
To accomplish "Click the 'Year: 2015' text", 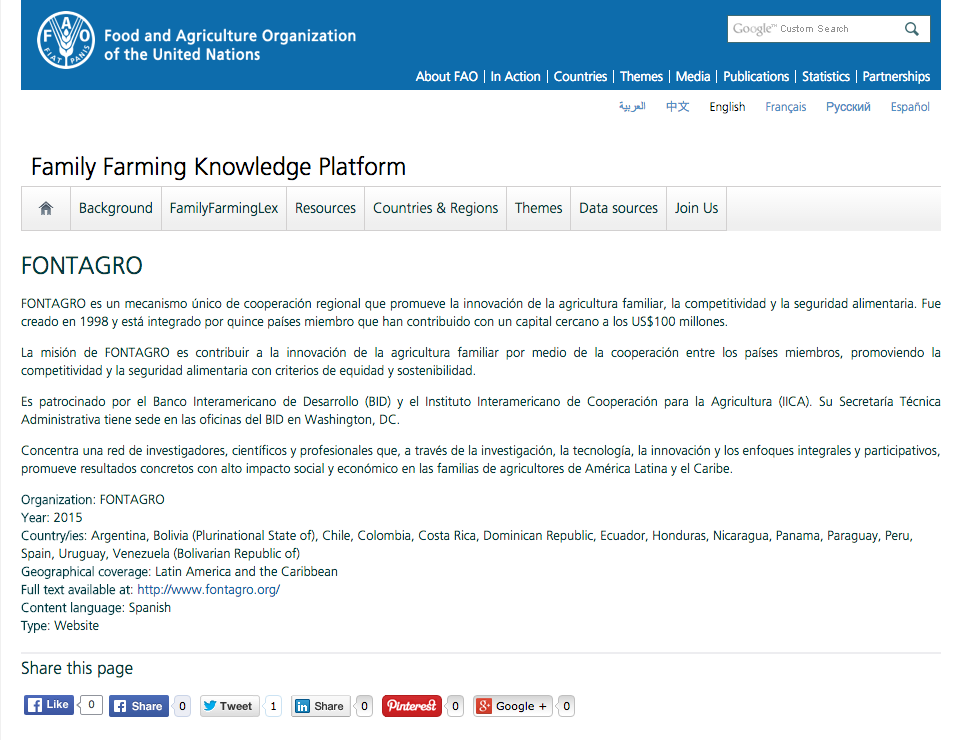I will (x=51, y=517).
